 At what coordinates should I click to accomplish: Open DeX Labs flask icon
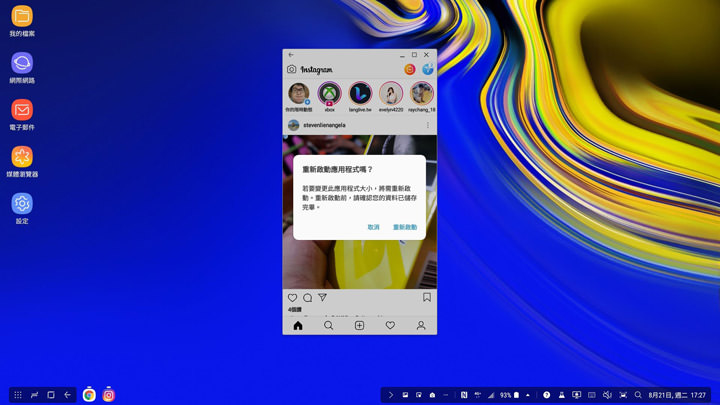[562, 395]
